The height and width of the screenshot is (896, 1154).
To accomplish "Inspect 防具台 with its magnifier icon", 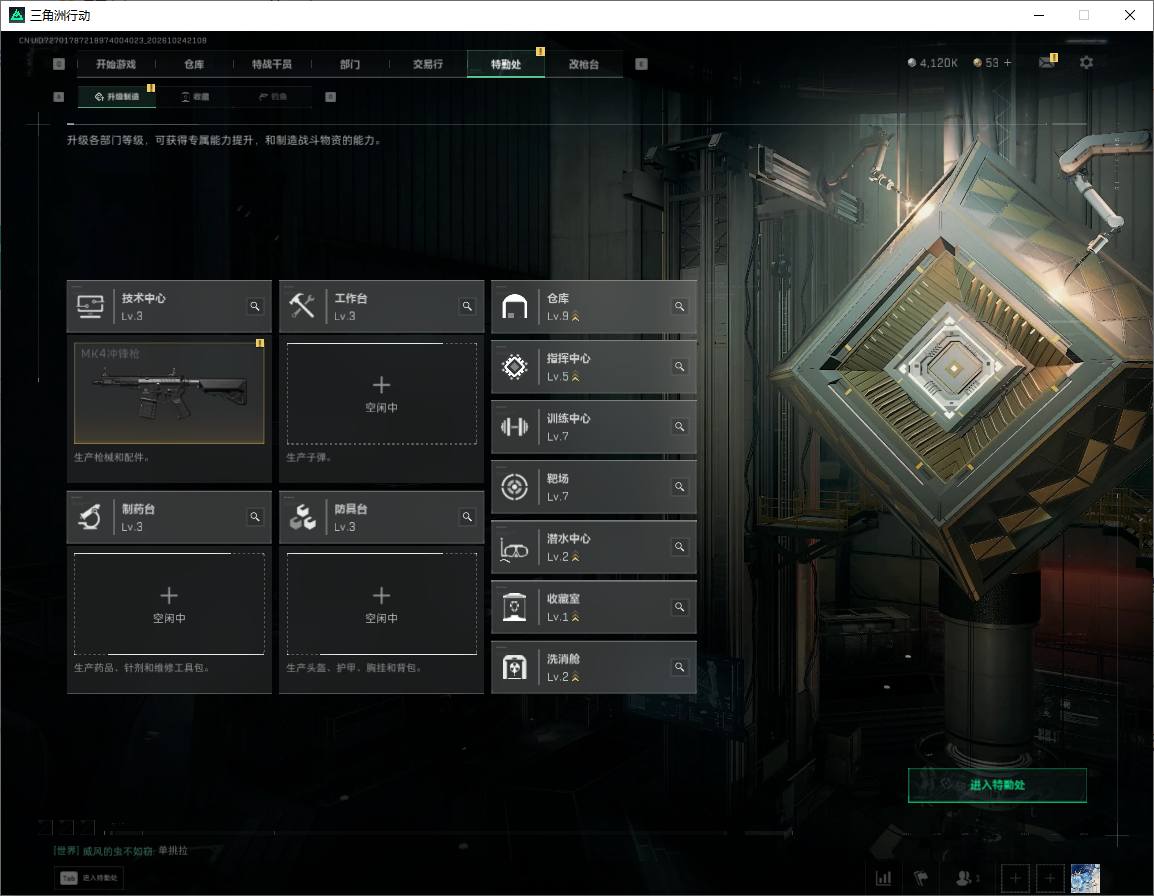I will click(x=467, y=517).
